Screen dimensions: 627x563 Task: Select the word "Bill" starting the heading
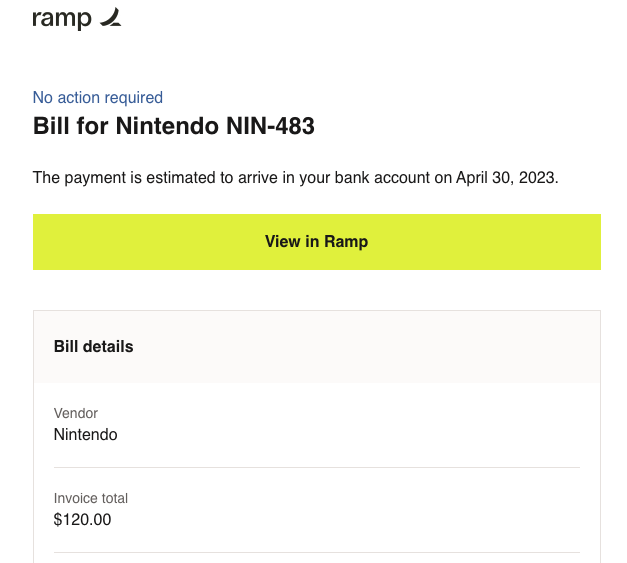[x=51, y=126]
